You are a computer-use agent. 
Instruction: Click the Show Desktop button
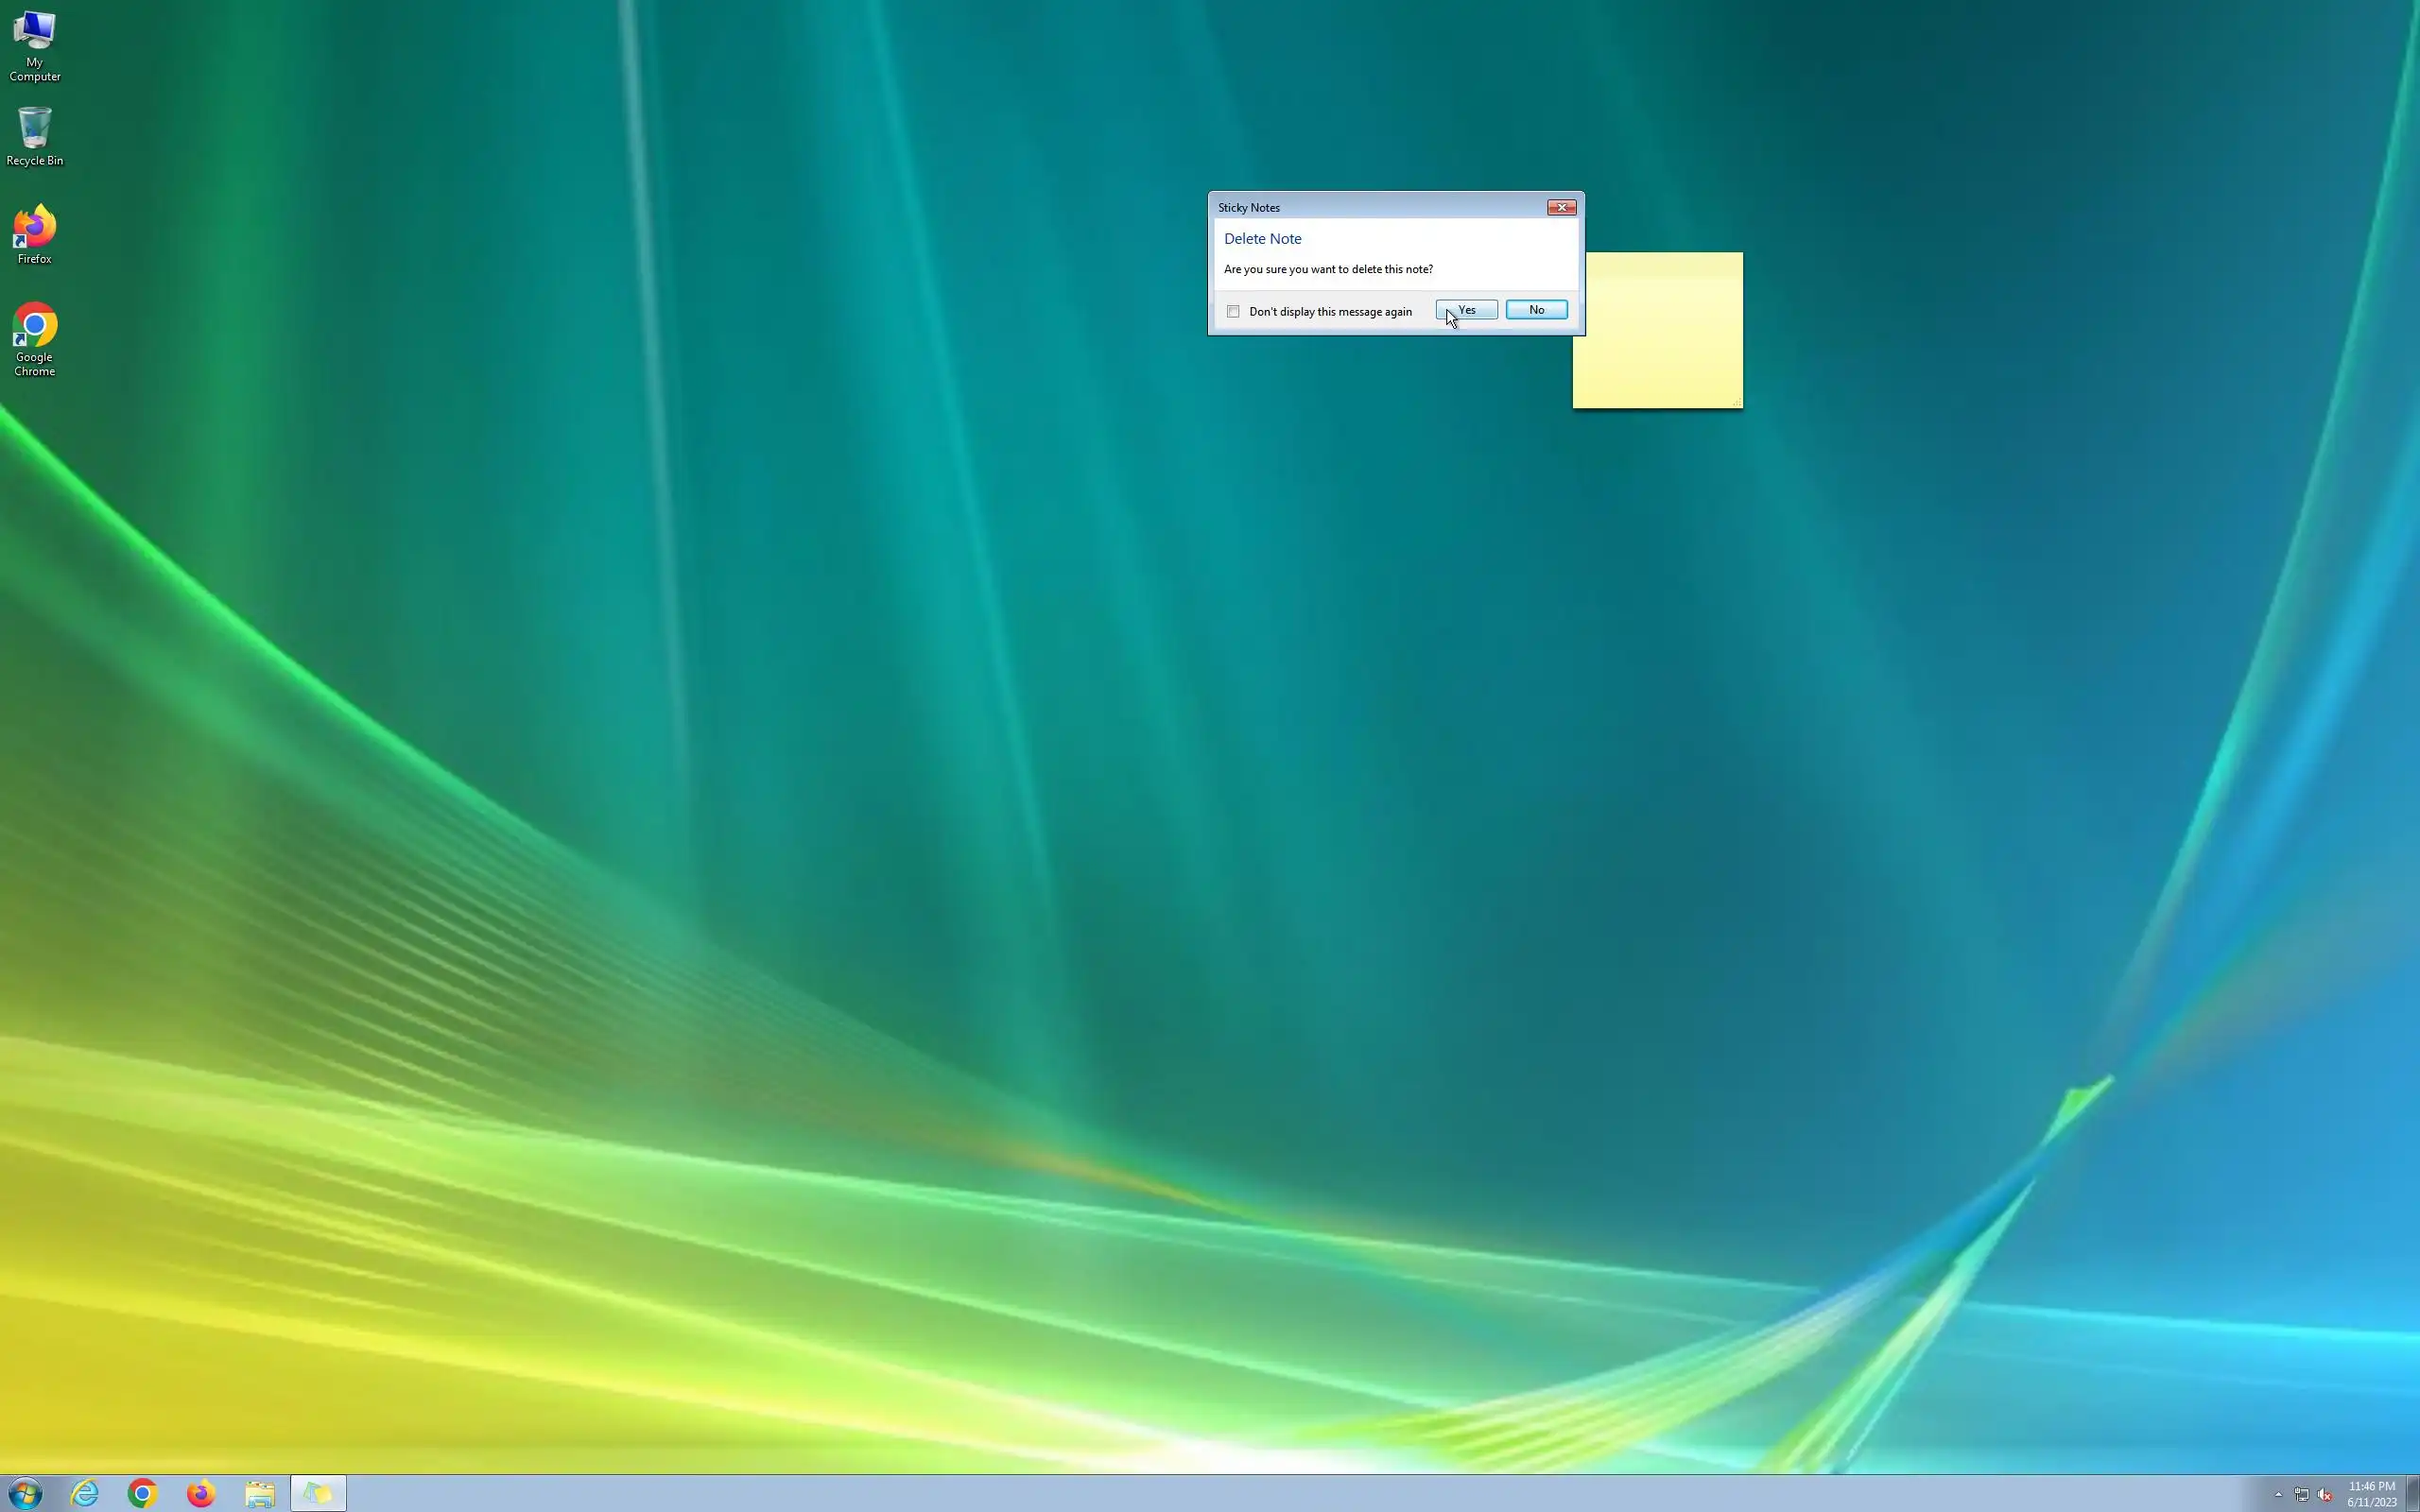(2413, 1494)
